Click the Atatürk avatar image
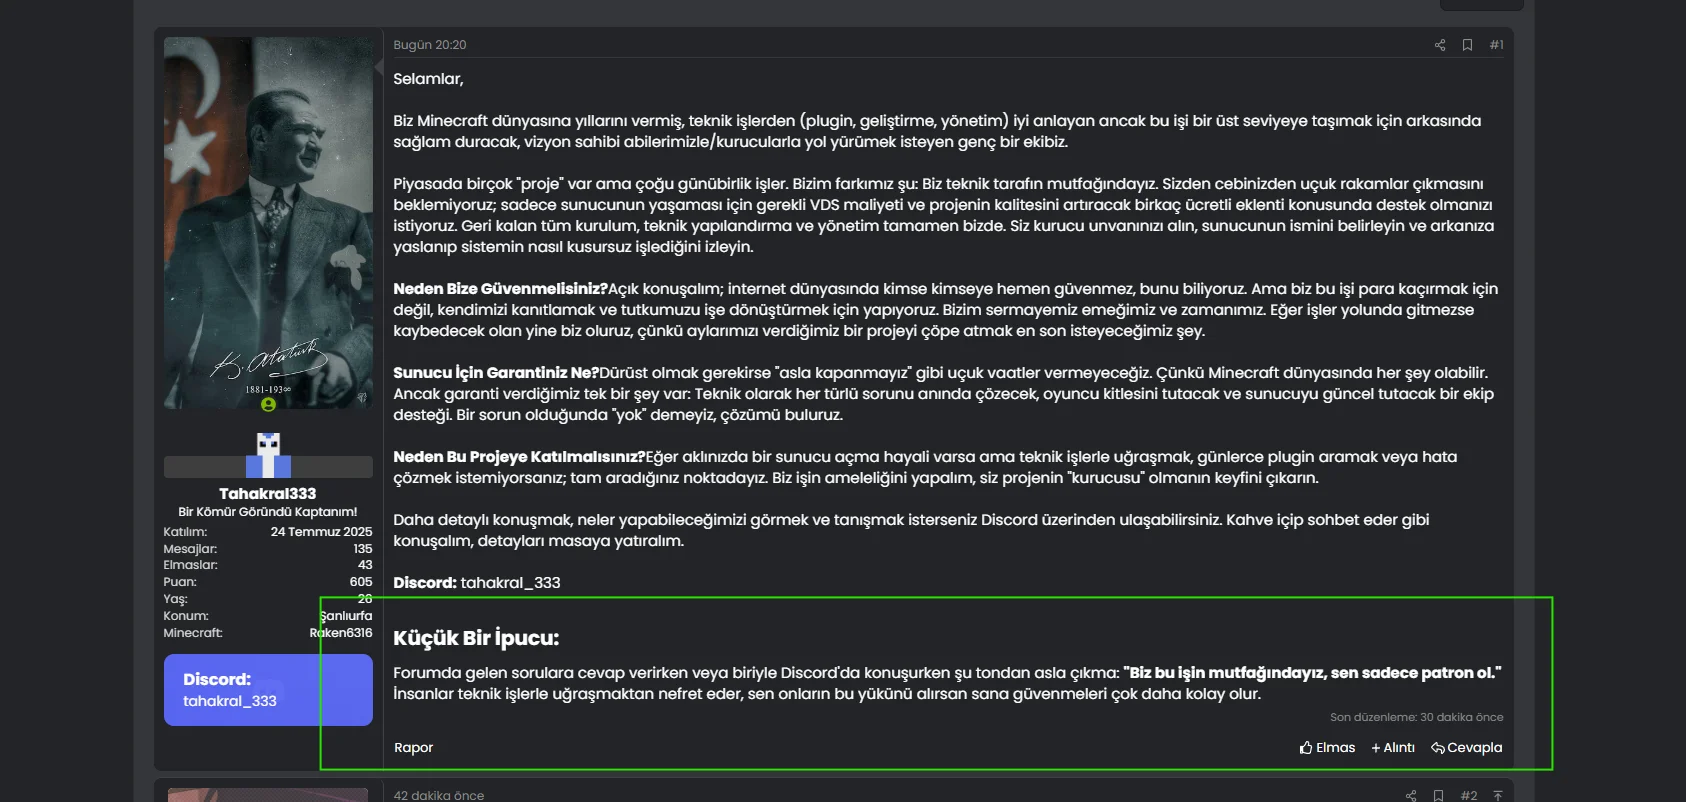 268,223
